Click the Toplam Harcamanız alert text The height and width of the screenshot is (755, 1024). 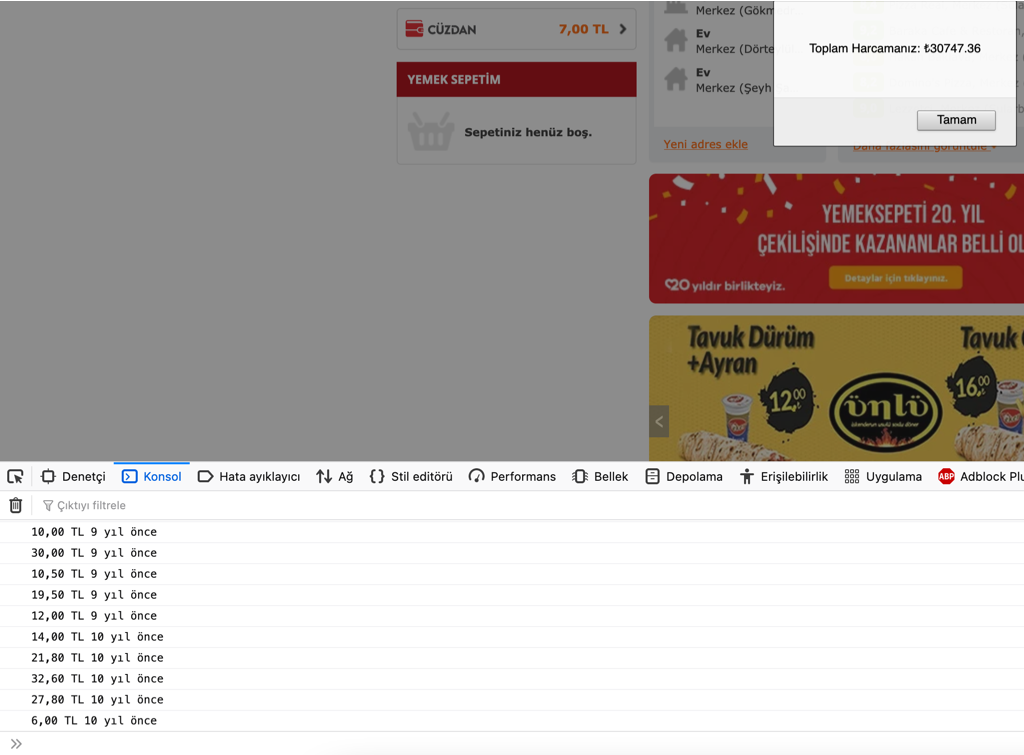[895, 48]
